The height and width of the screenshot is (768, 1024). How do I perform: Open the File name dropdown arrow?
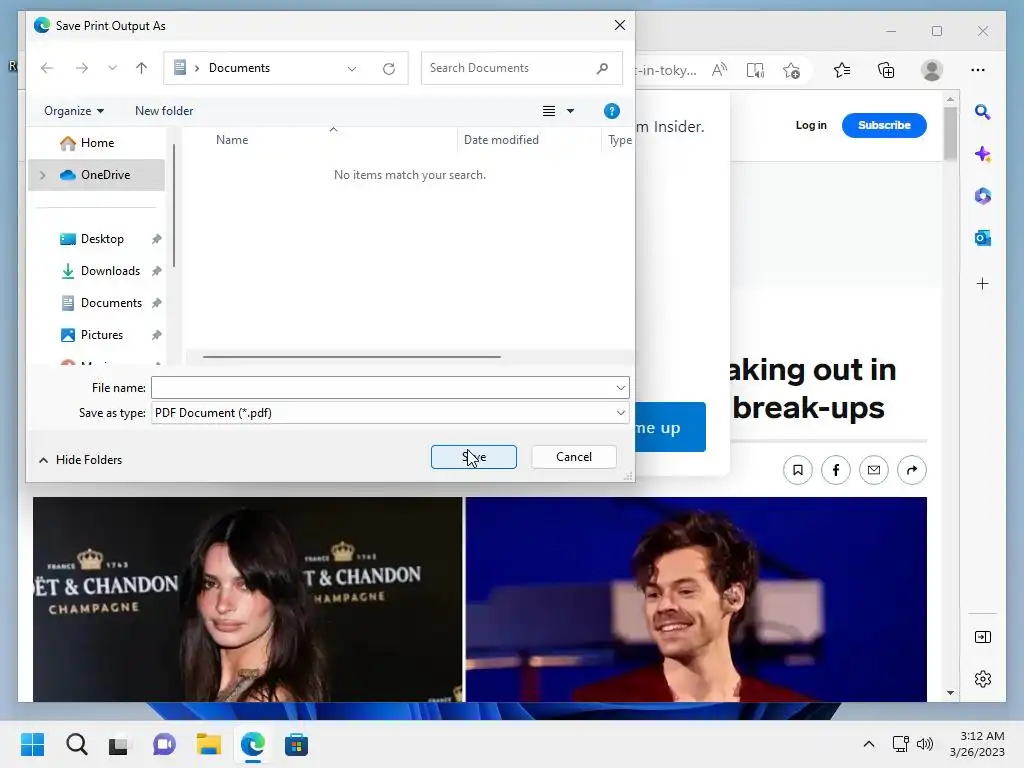pos(620,388)
